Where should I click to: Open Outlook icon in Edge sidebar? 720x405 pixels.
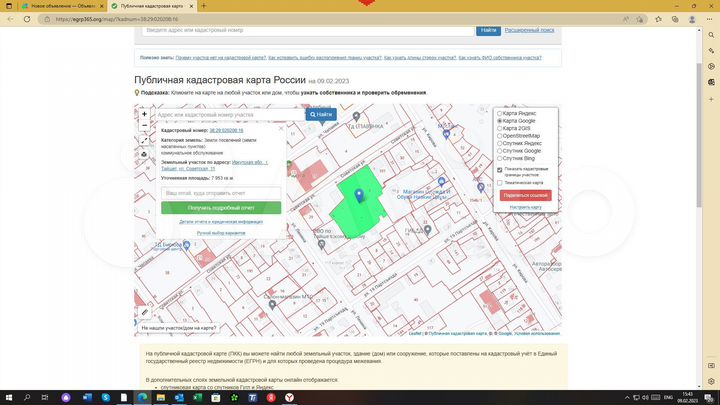tap(711, 82)
